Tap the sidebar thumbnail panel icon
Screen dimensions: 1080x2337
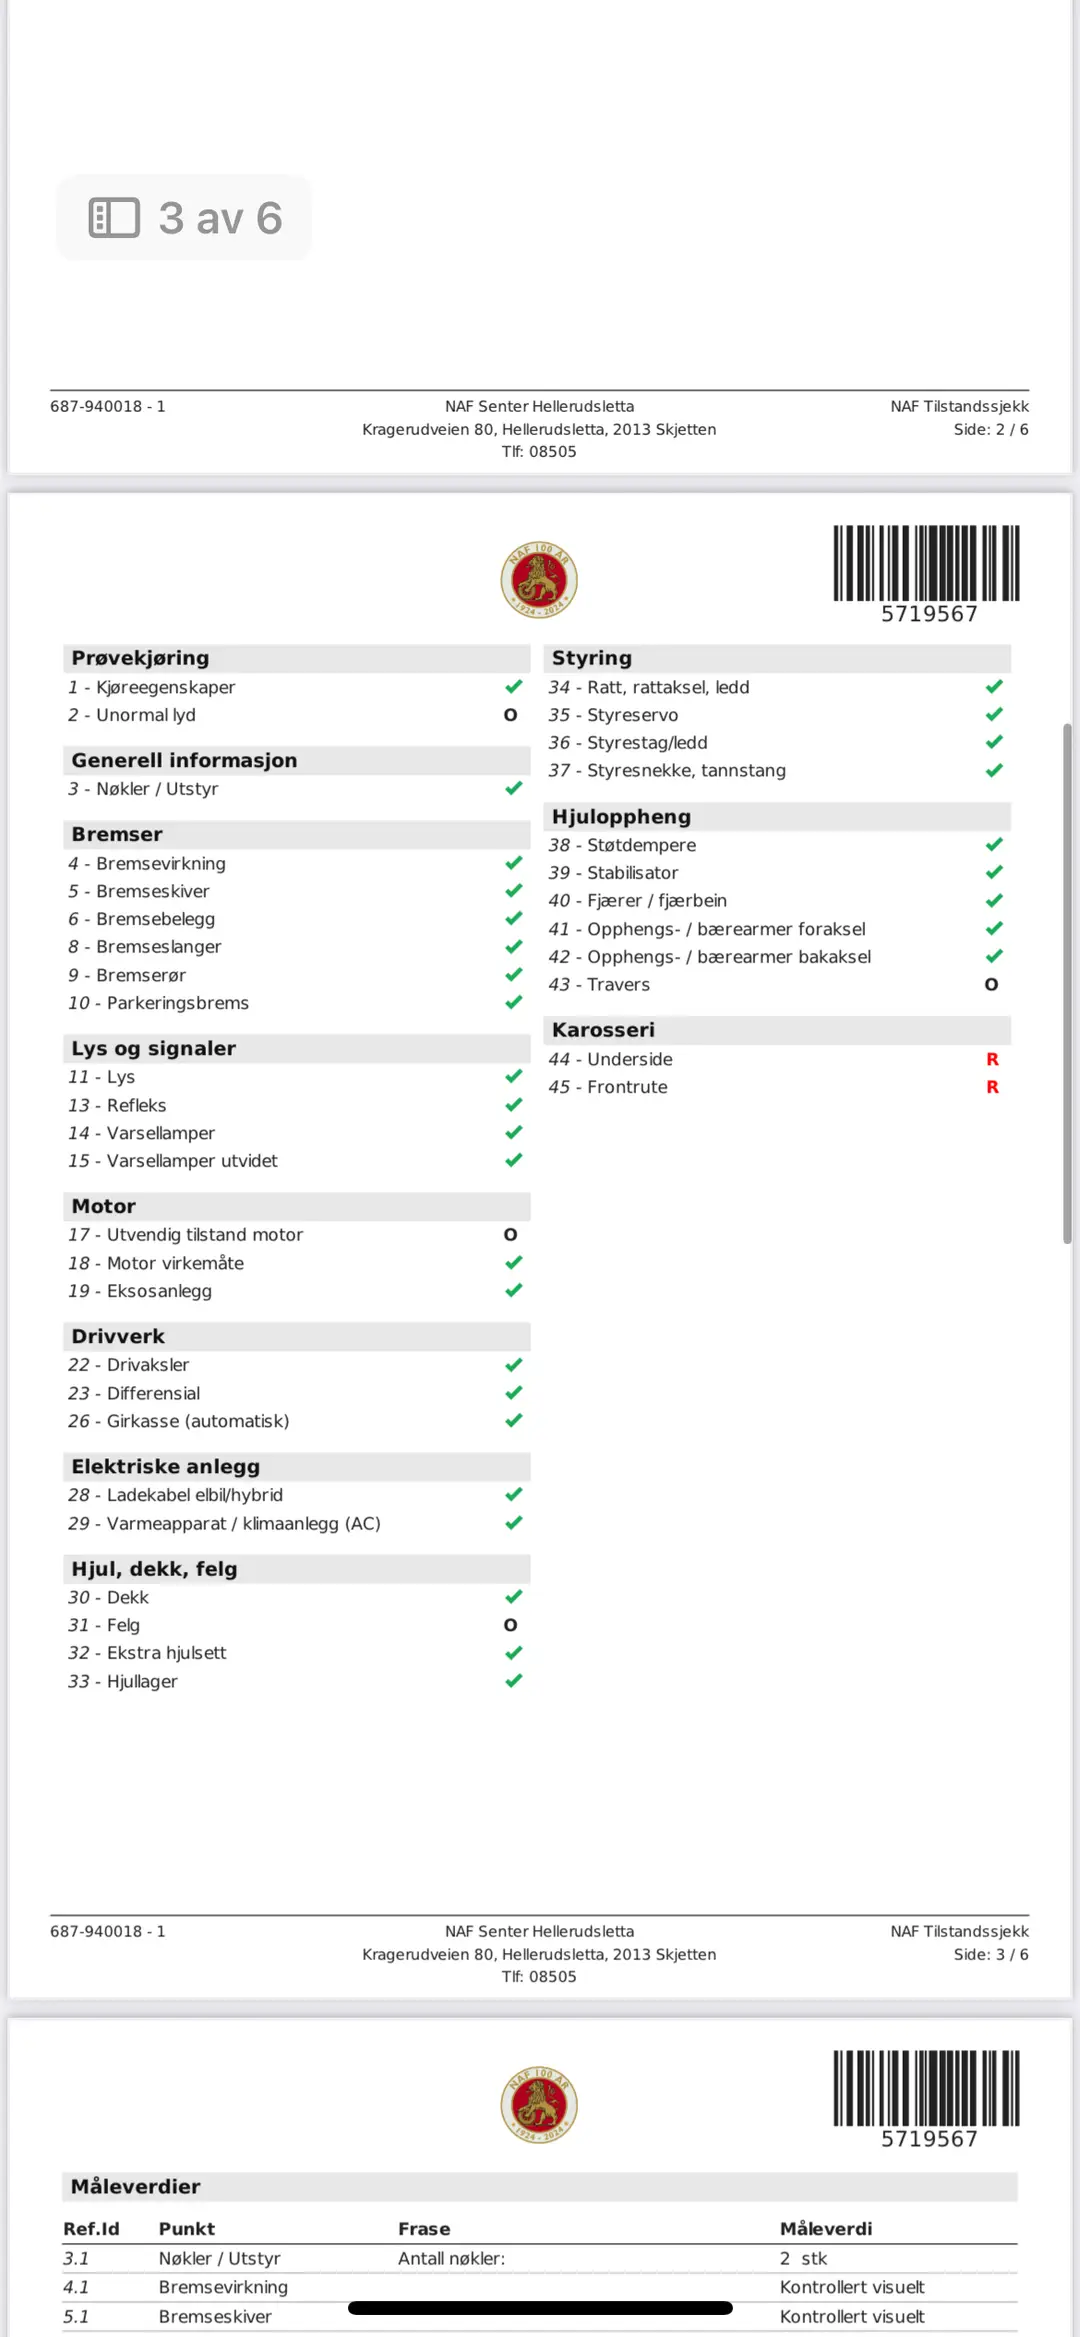(114, 218)
